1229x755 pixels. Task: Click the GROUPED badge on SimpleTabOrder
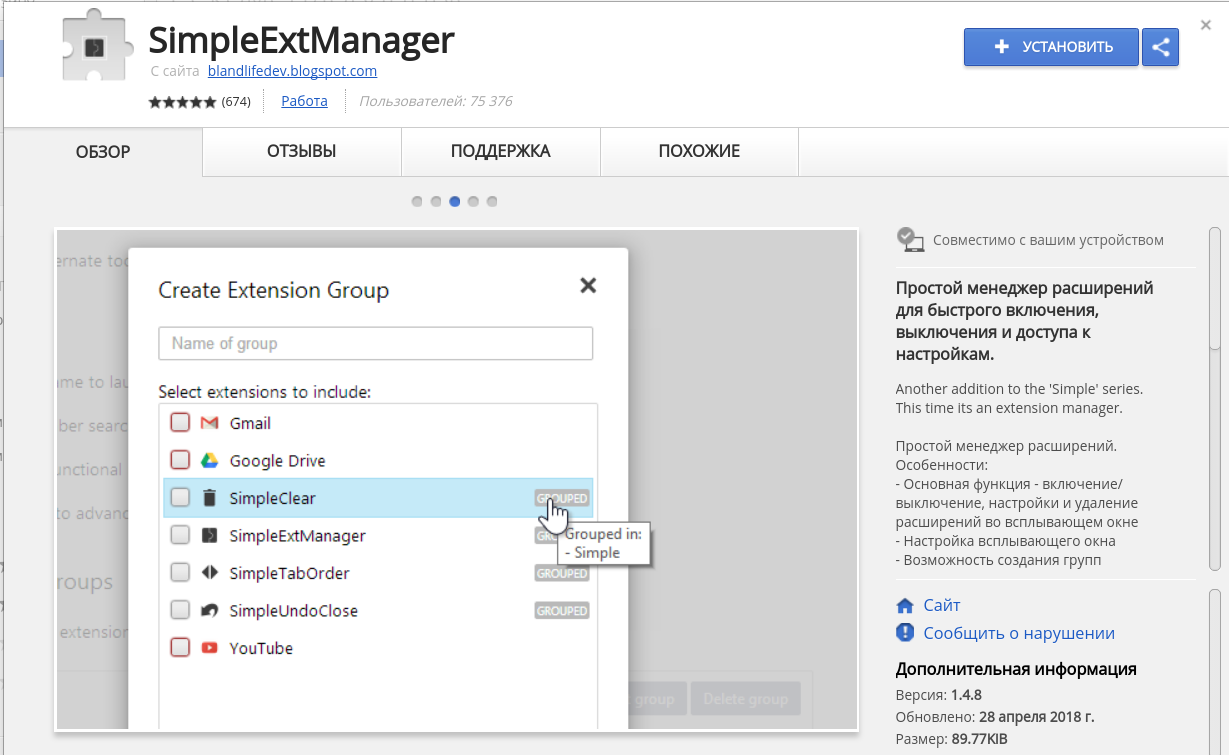(x=562, y=573)
